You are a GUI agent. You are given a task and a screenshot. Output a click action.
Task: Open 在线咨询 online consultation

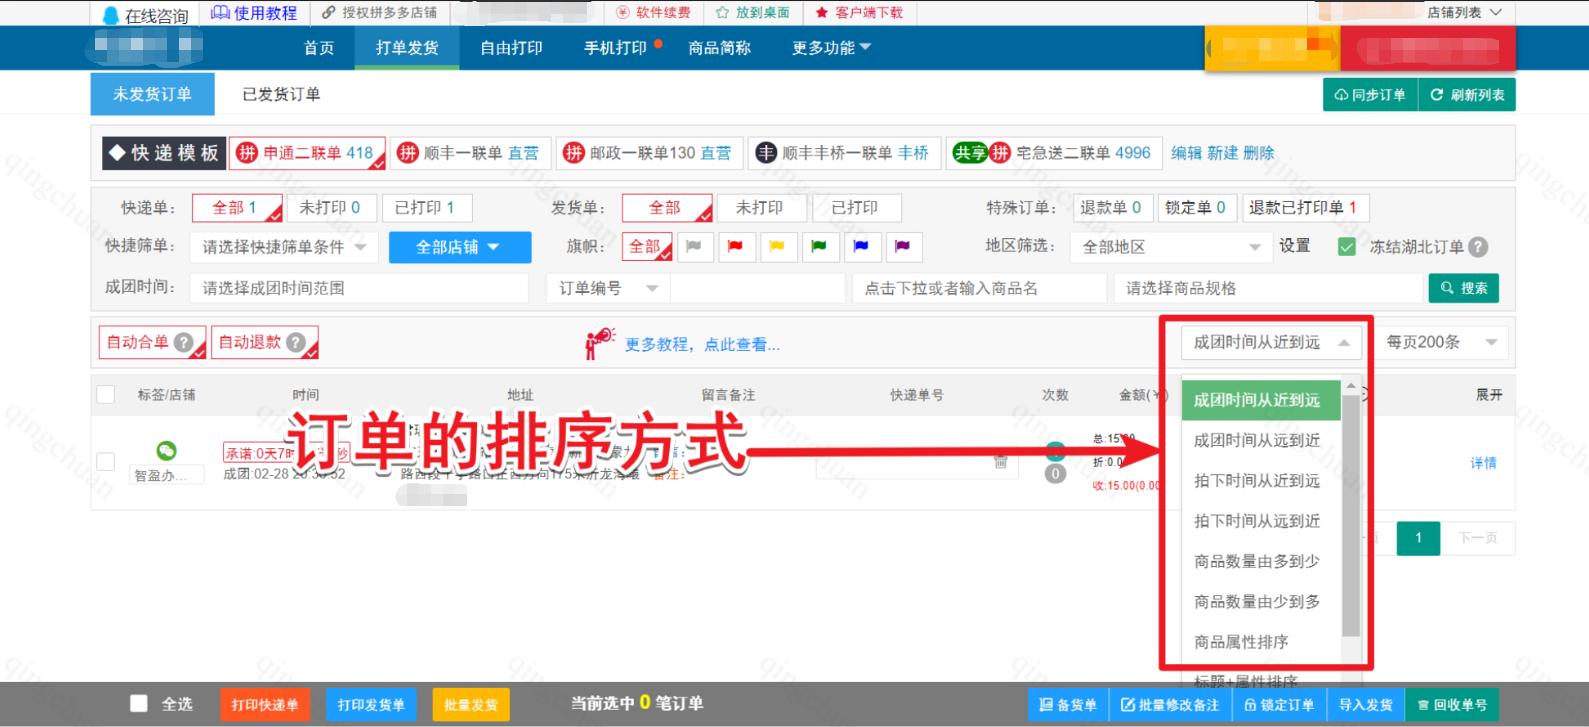pos(146,14)
